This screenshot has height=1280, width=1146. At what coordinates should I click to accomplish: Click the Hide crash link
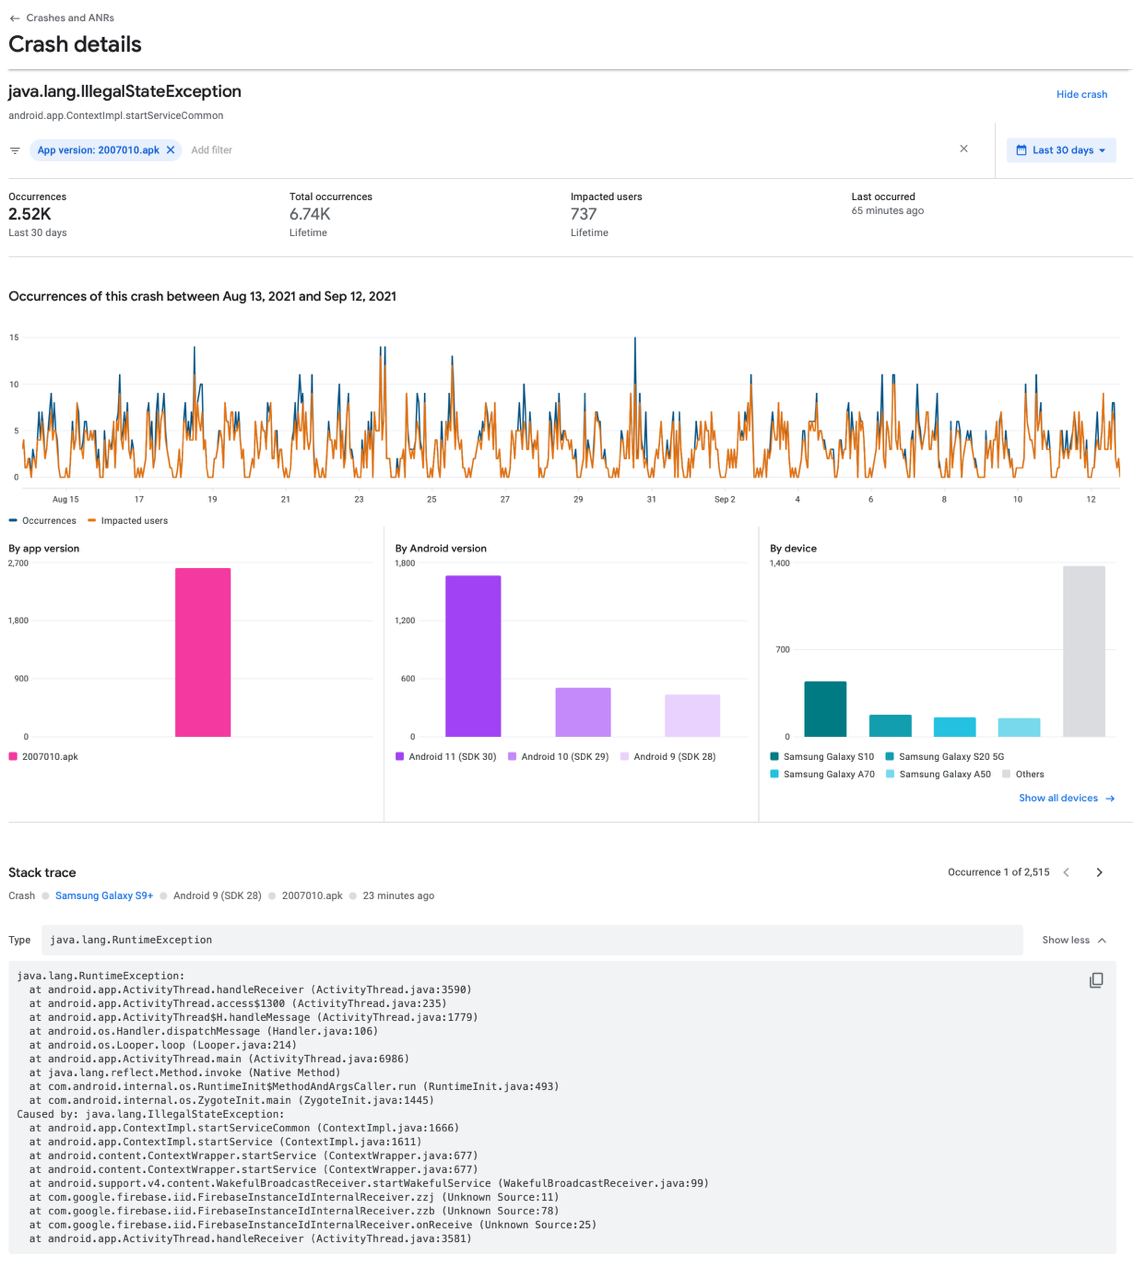pyautogui.click(x=1081, y=94)
